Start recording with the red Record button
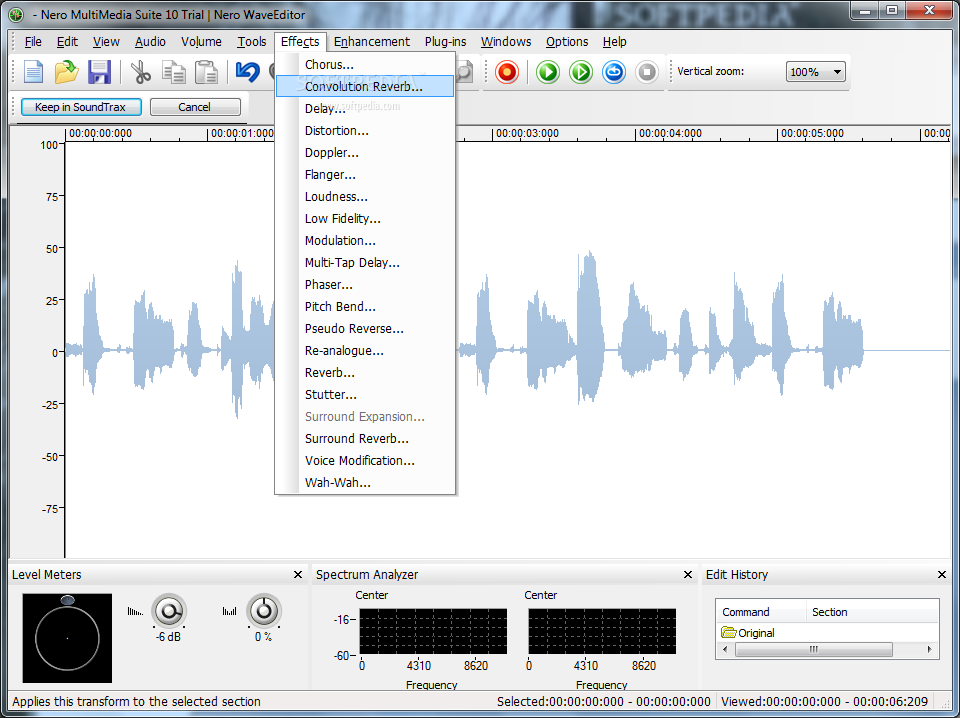The width and height of the screenshot is (960, 718). click(x=507, y=72)
